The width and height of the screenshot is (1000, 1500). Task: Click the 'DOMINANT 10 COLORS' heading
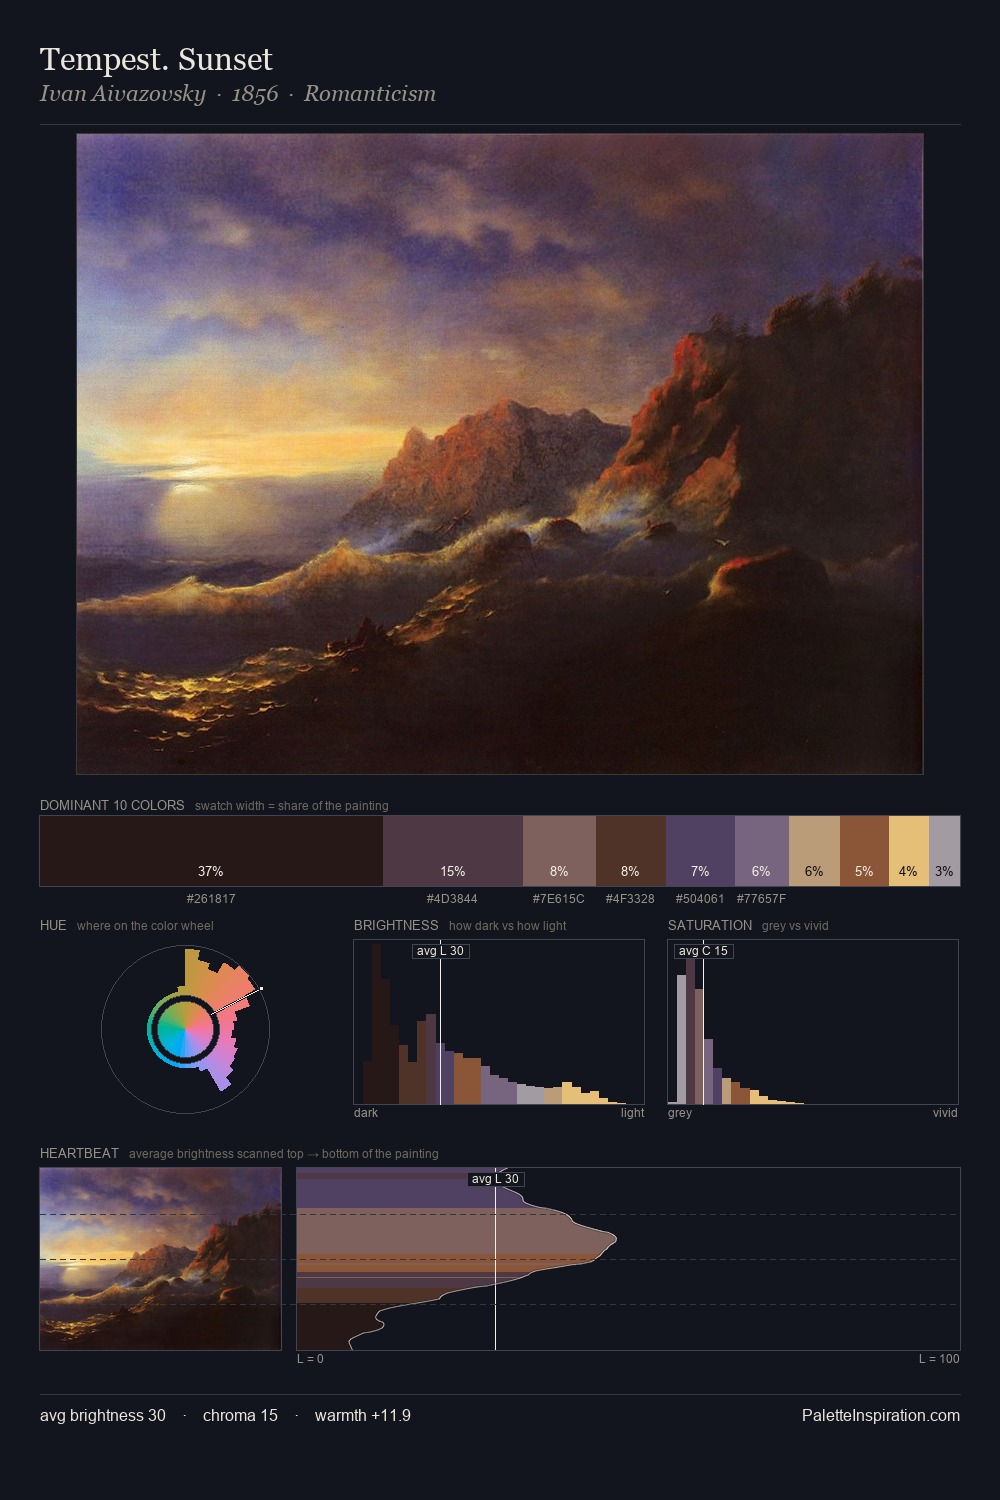coord(112,805)
